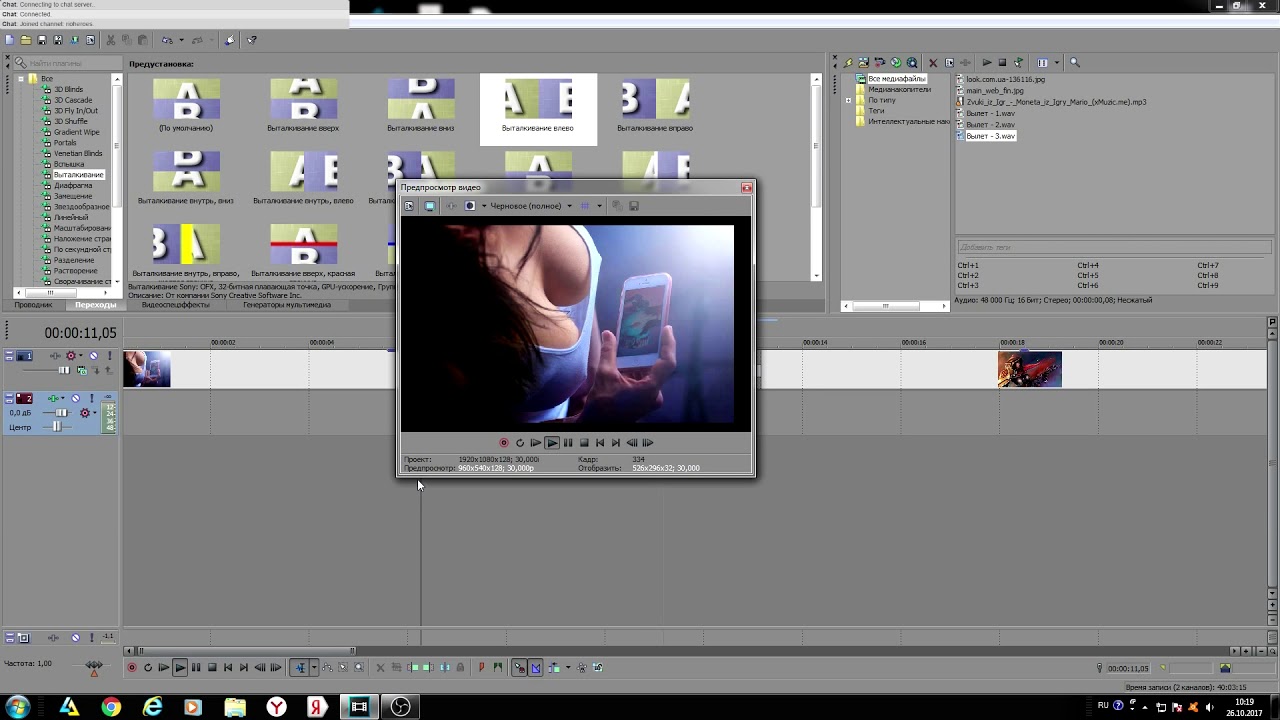Click record button in the video preview window
Image resolution: width=1280 pixels, height=720 pixels.
click(x=504, y=443)
